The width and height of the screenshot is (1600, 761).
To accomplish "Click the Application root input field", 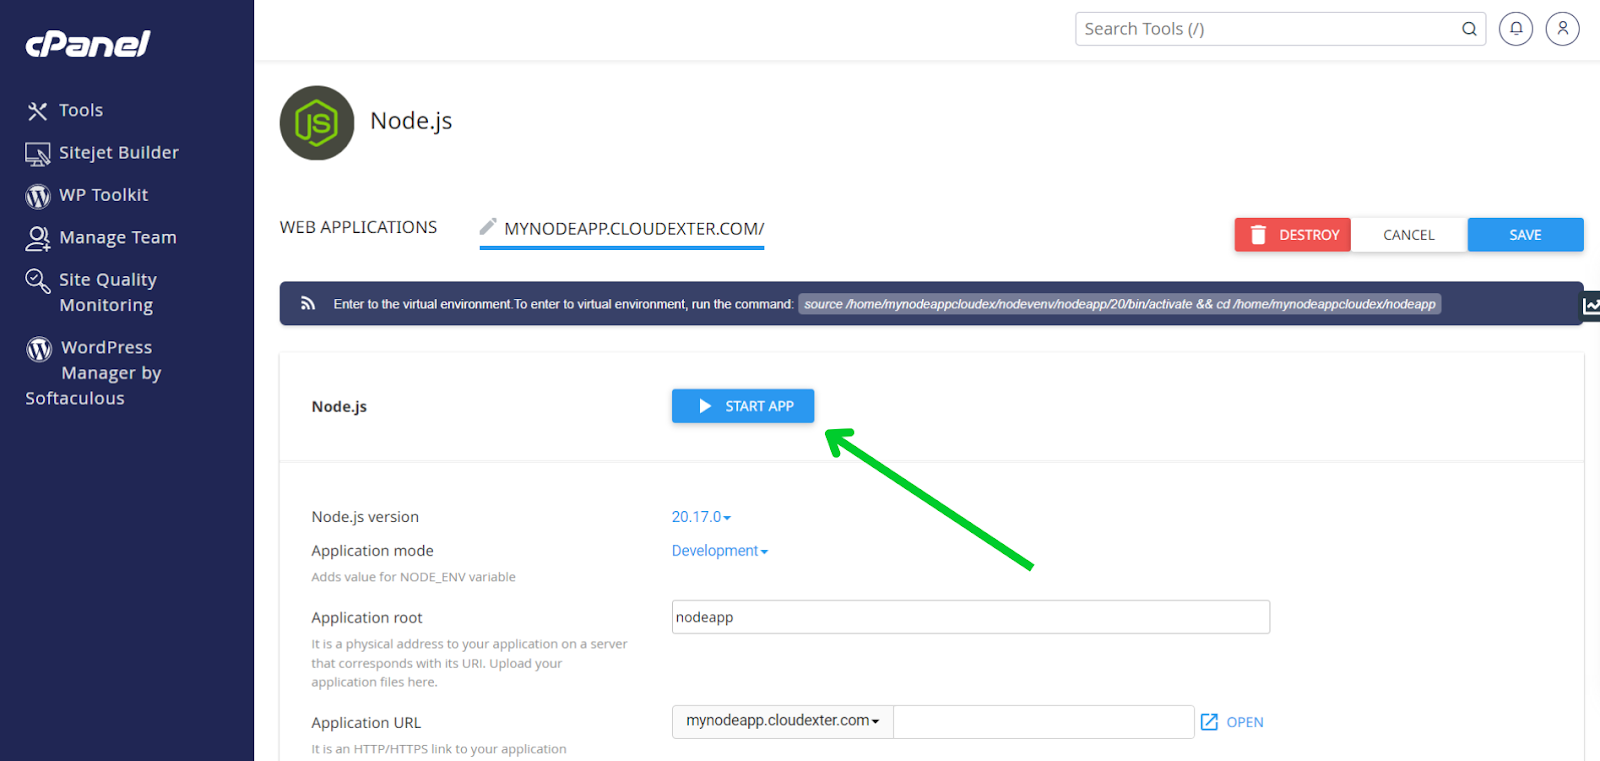I will click(x=970, y=617).
